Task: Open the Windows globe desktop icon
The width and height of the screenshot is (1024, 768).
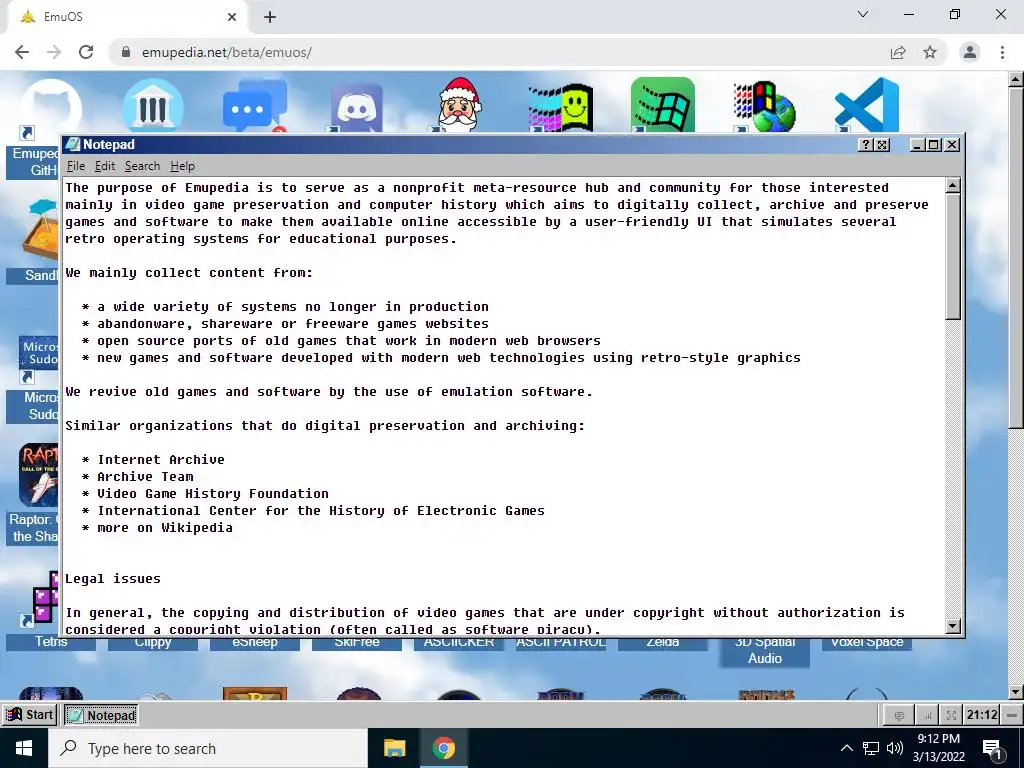Action: tap(765, 106)
